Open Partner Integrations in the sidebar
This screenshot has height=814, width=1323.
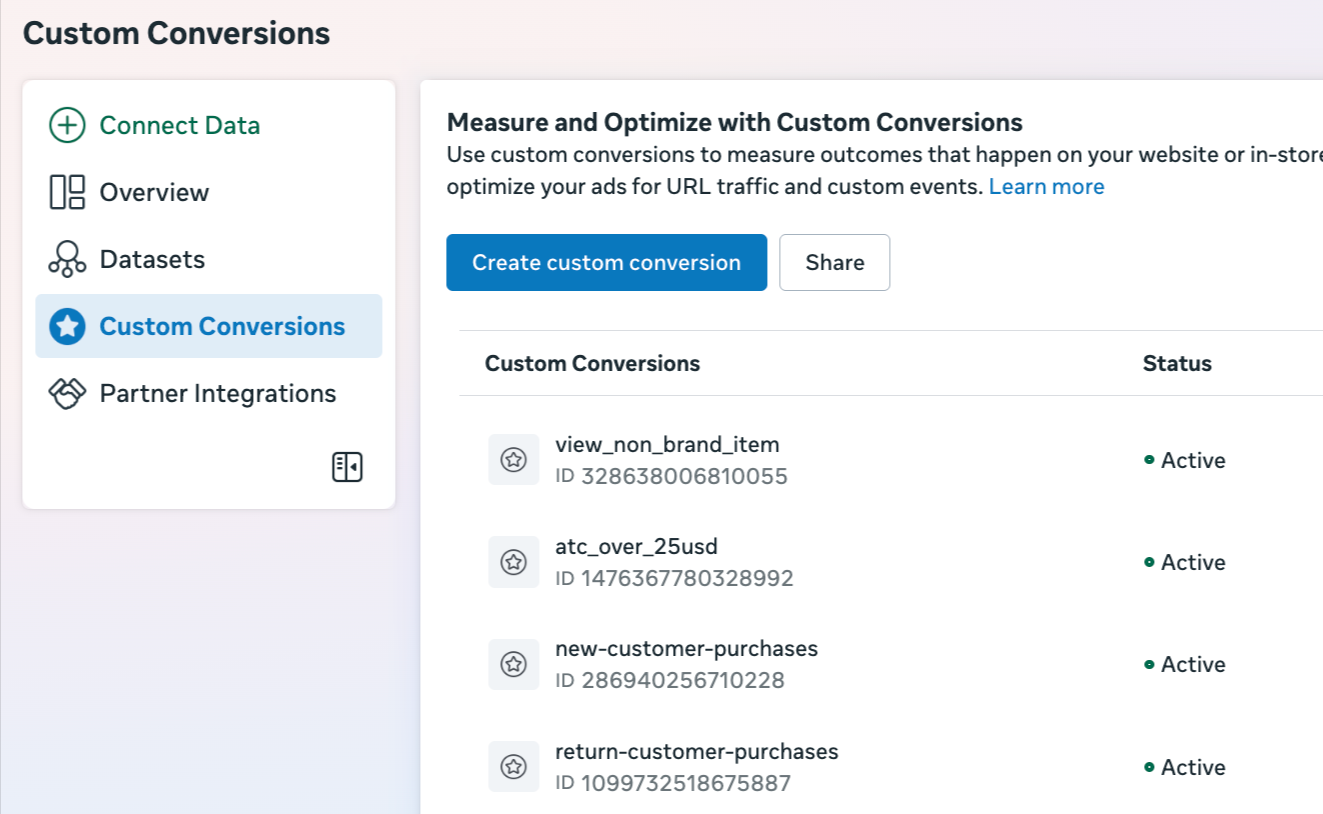[x=217, y=393]
